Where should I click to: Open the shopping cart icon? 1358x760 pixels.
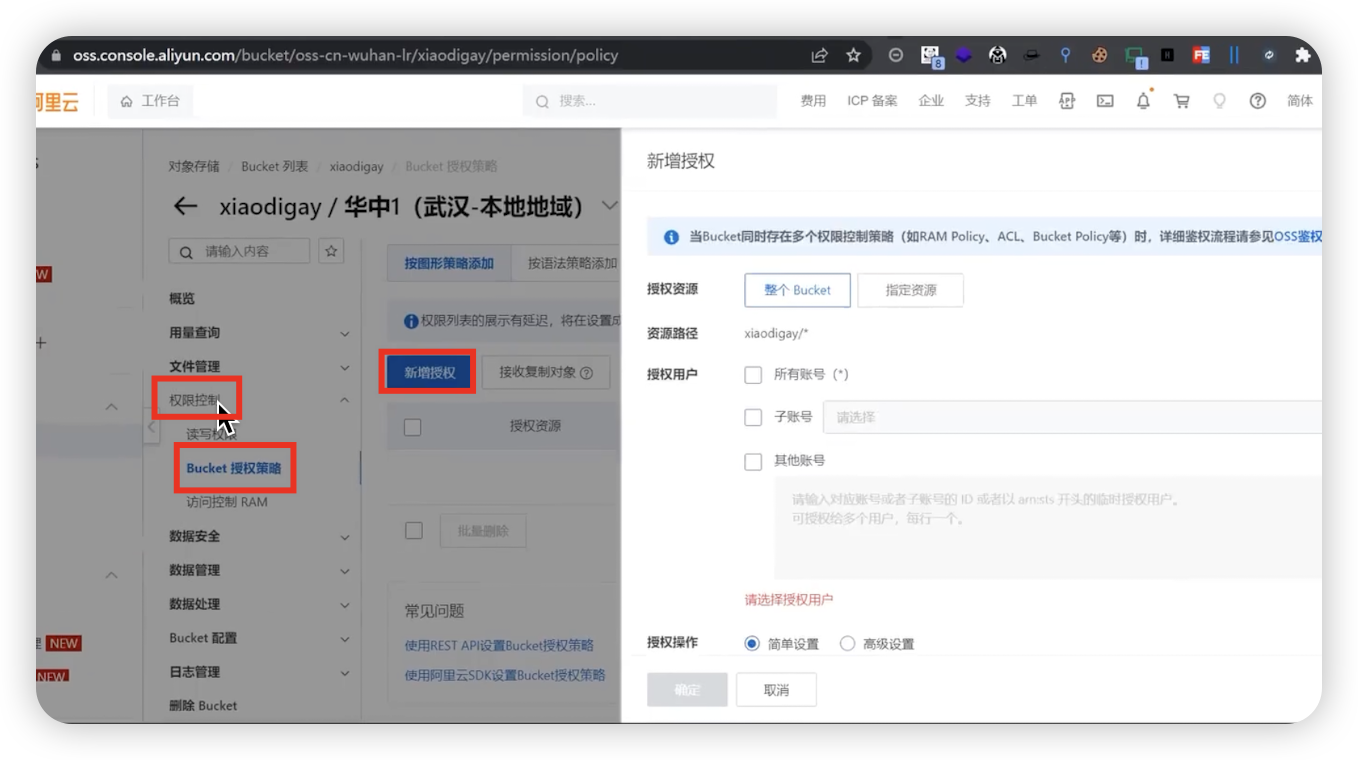click(1182, 101)
